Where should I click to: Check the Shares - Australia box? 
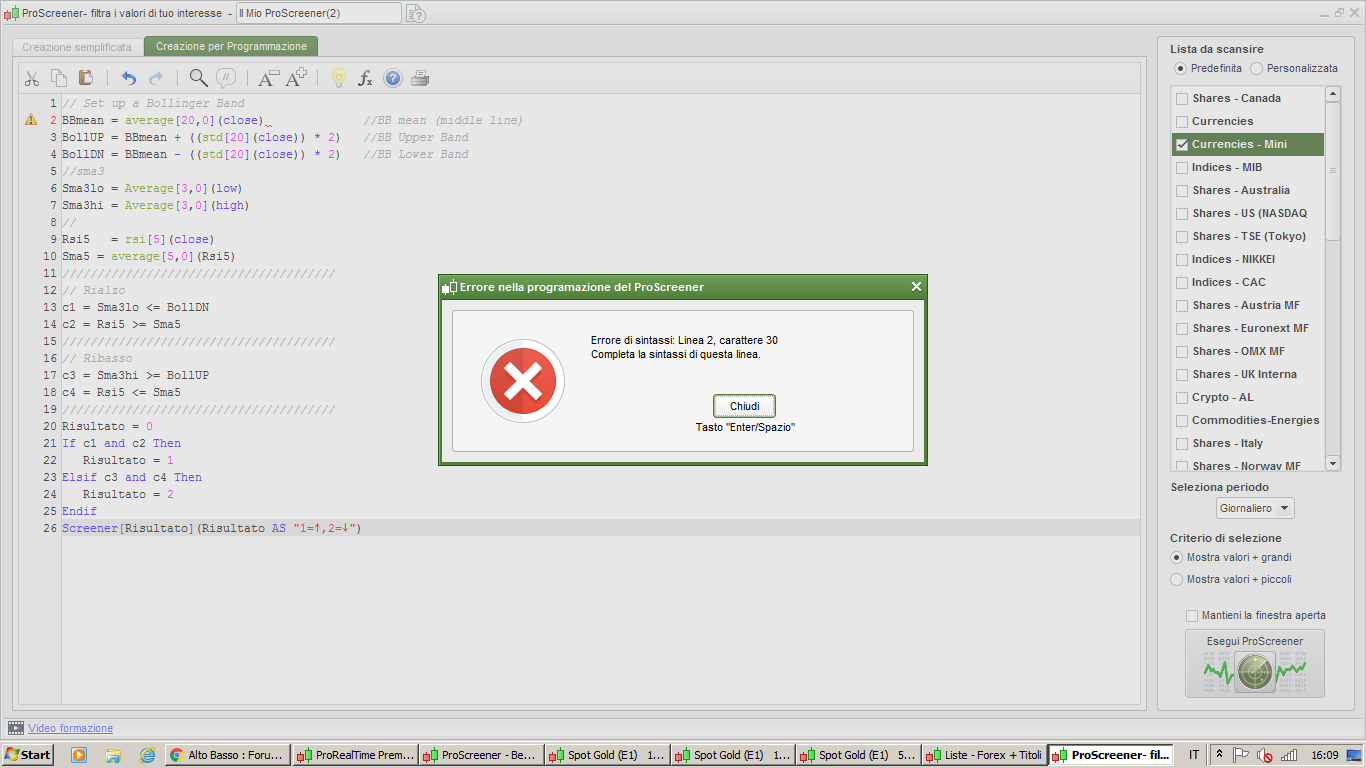[1182, 190]
